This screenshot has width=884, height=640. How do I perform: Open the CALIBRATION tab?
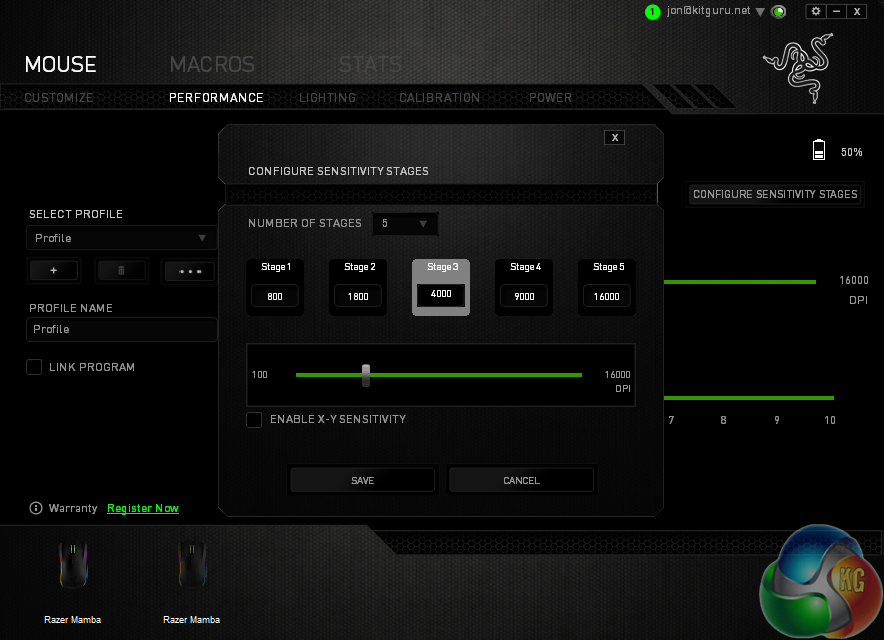[439, 98]
